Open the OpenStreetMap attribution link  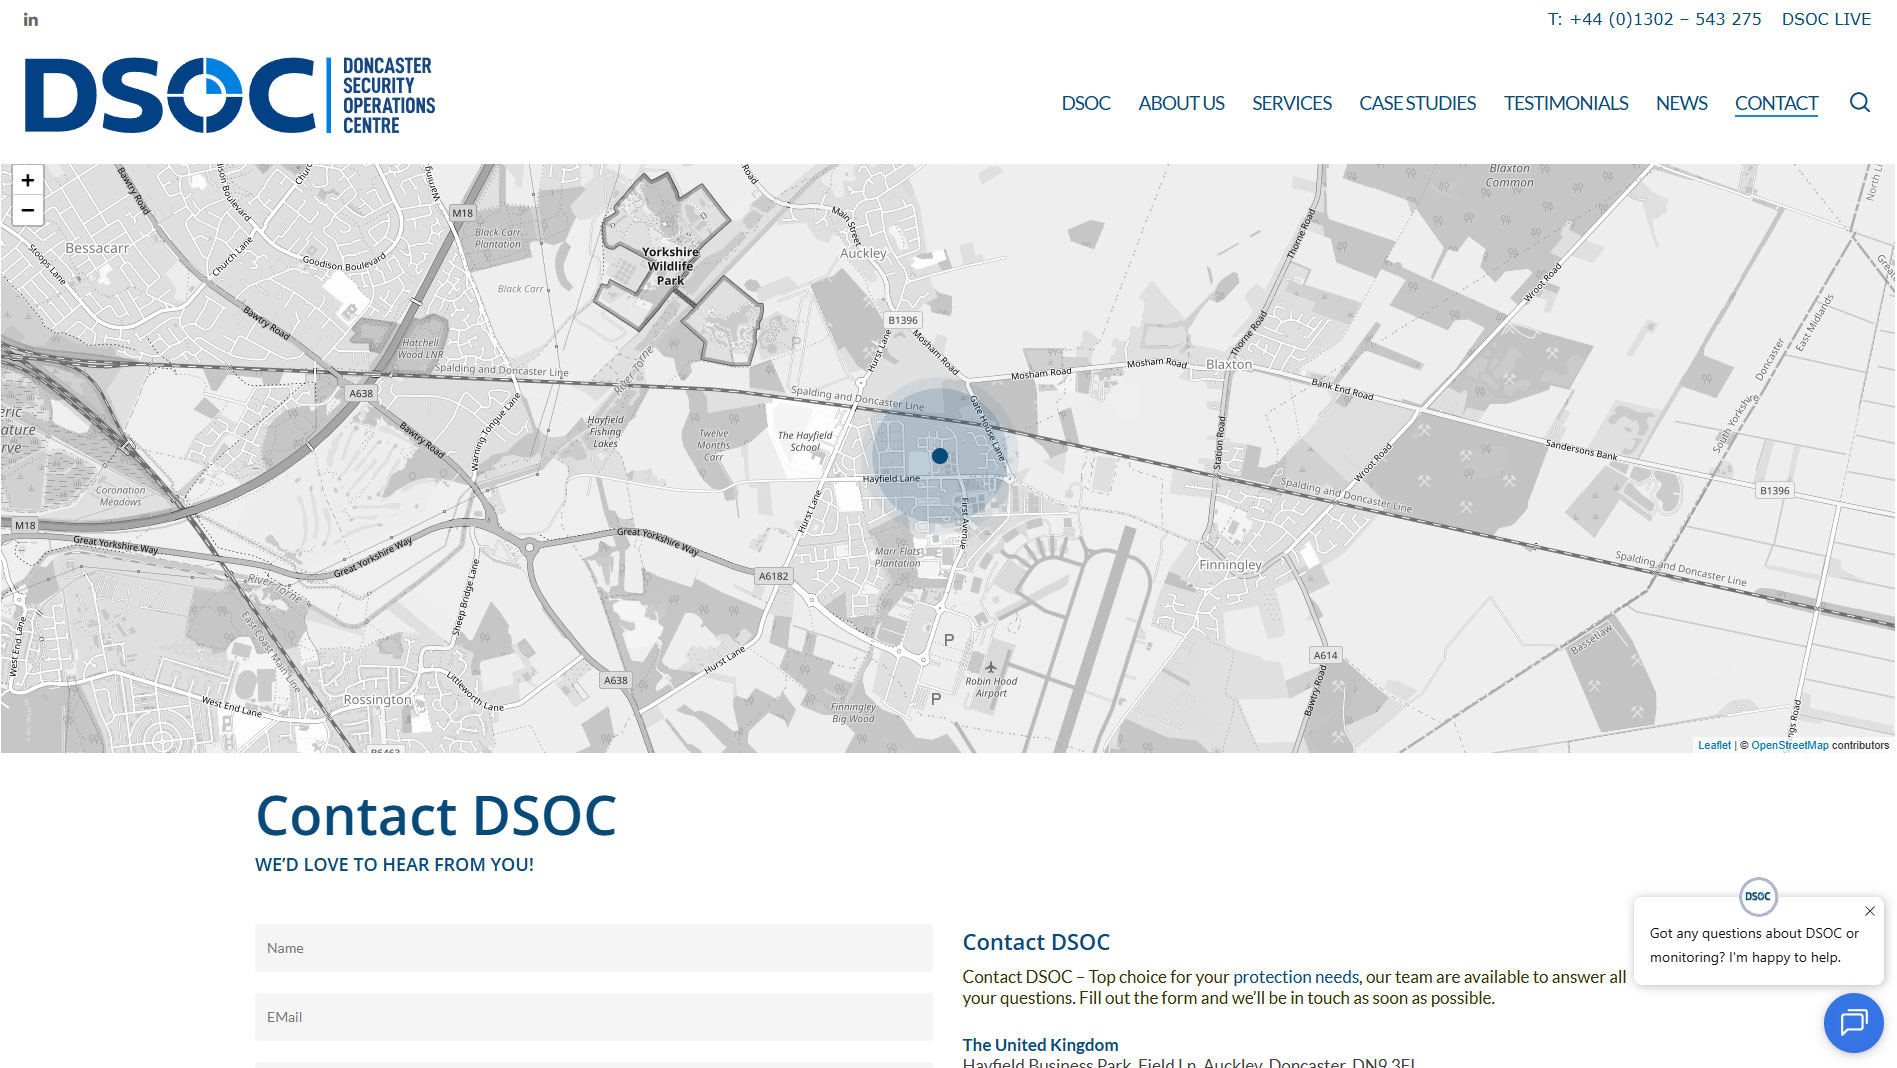point(1789,745)
